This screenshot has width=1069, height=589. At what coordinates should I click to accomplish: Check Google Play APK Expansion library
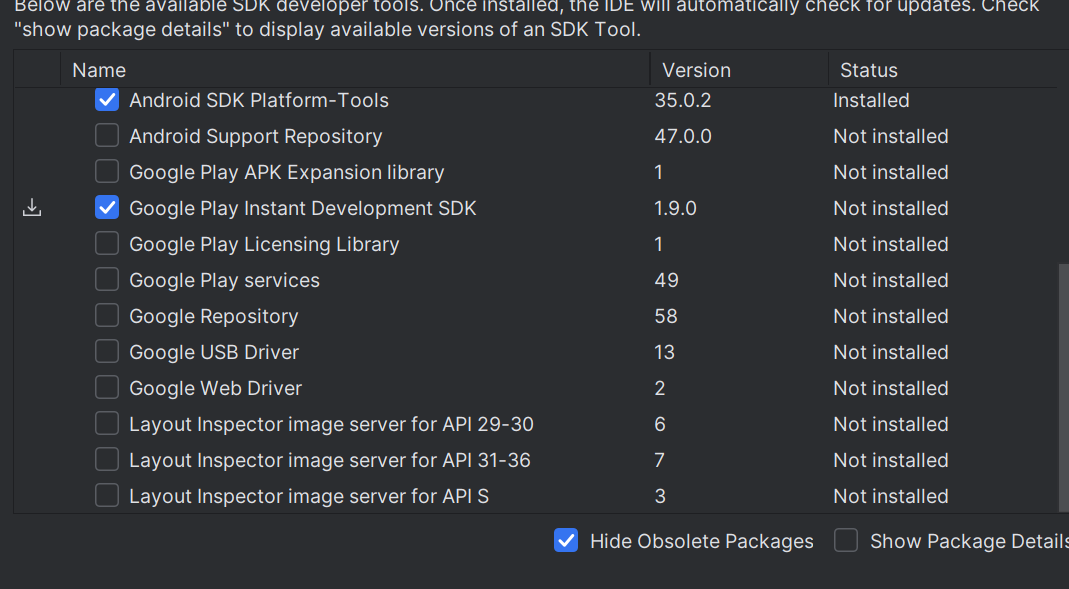pos(107,172)
